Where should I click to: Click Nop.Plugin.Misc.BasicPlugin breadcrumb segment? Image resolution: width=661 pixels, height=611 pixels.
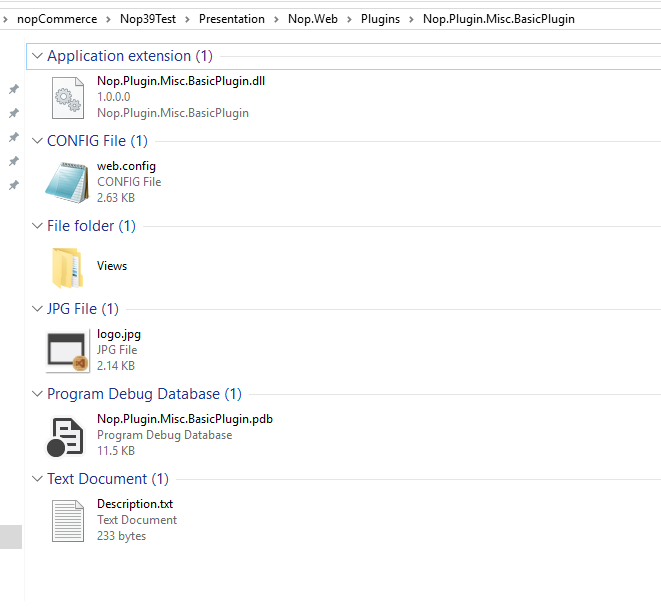(x=499, y=19)
